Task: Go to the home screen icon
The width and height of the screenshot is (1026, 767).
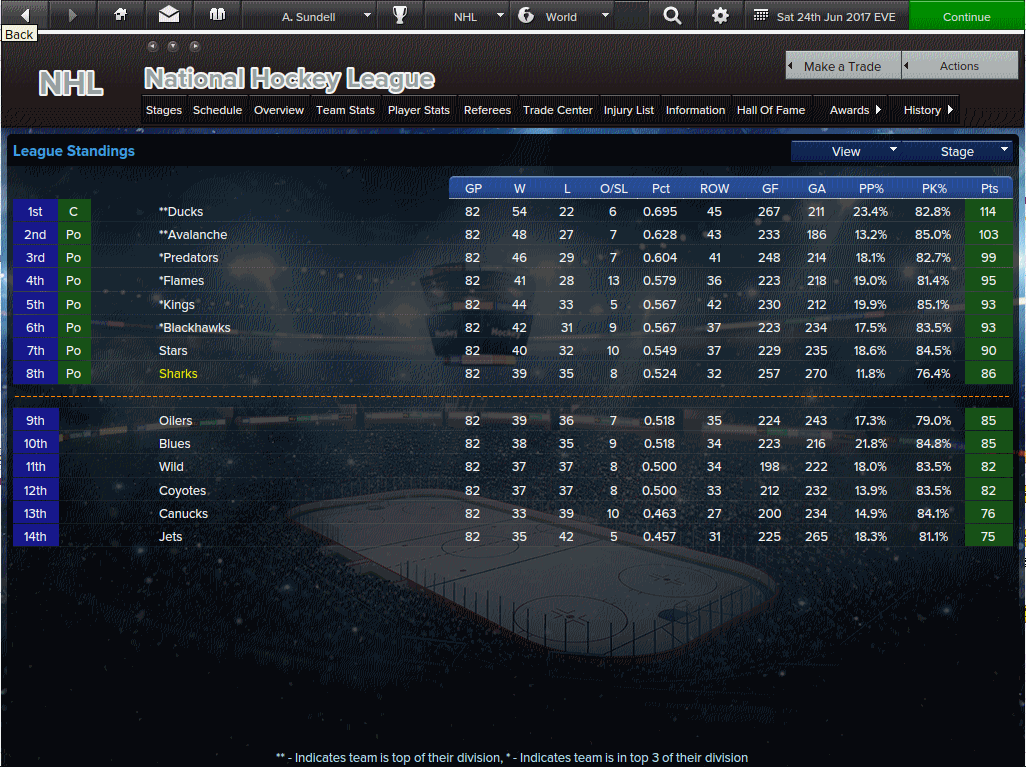Action: 120,14
